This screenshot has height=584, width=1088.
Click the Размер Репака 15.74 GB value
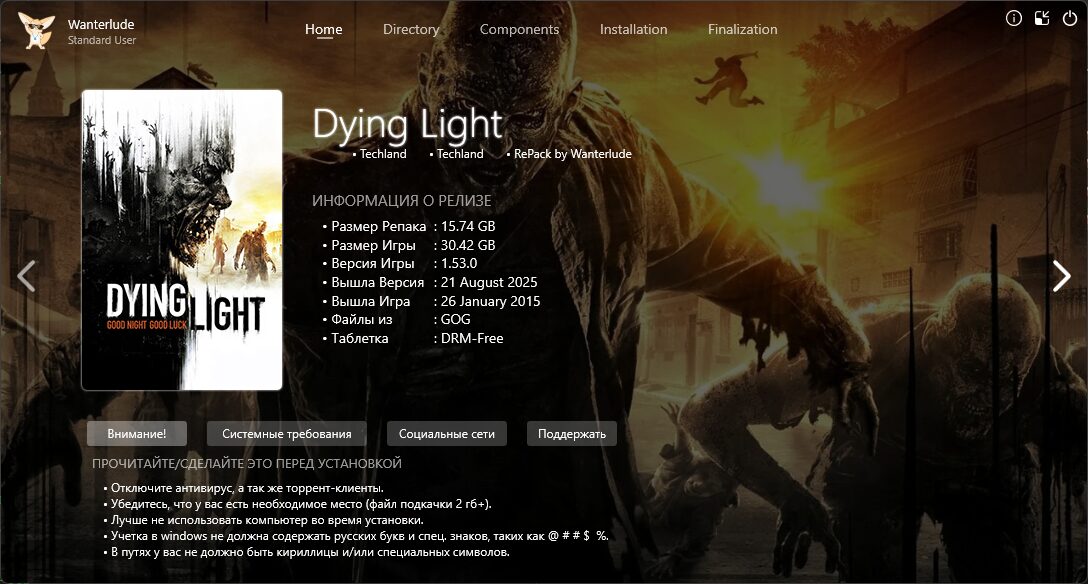(x=468, y=226)
